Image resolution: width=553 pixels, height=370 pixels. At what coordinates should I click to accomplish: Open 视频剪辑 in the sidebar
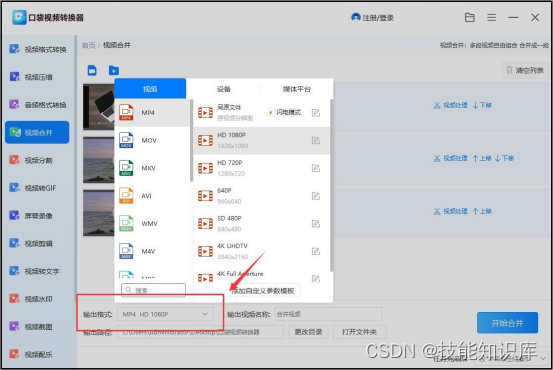tap(31, 243)
